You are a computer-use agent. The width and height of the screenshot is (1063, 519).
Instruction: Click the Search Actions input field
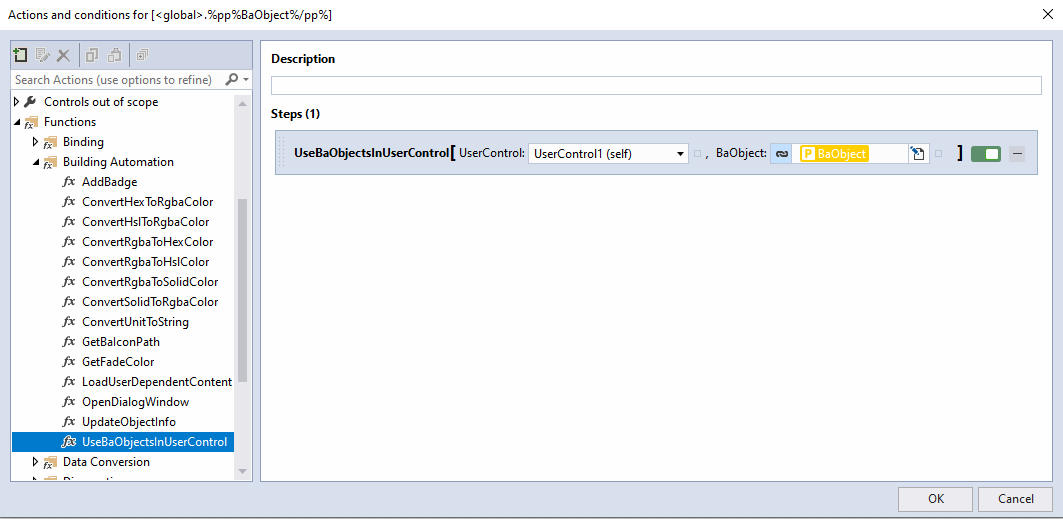point(119,80)
